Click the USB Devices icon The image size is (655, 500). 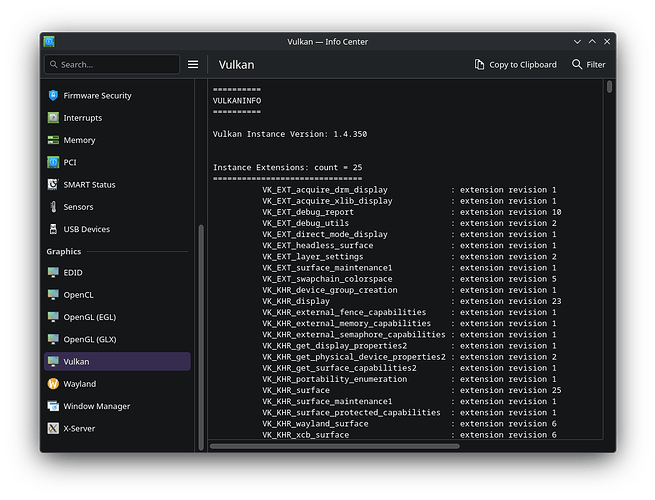click(53, 229)
